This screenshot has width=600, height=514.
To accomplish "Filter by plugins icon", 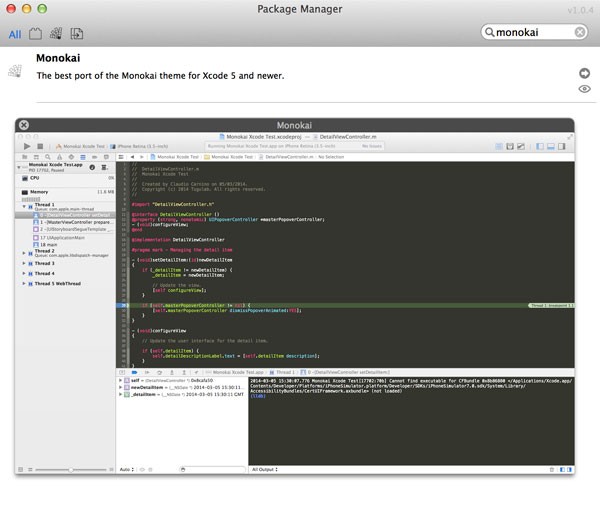I will (35, 34).
